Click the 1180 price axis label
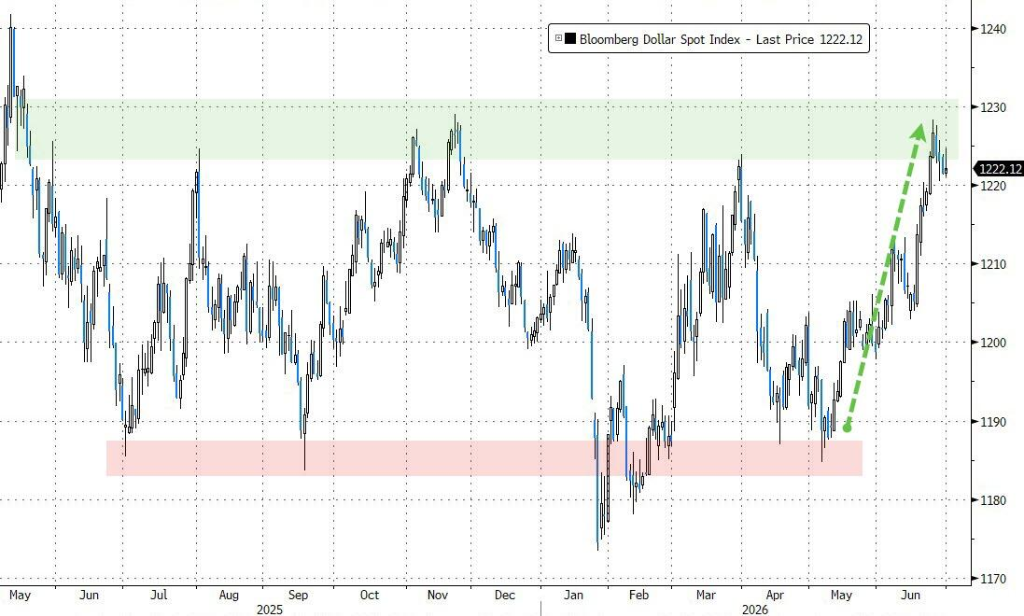 (992, 500)
